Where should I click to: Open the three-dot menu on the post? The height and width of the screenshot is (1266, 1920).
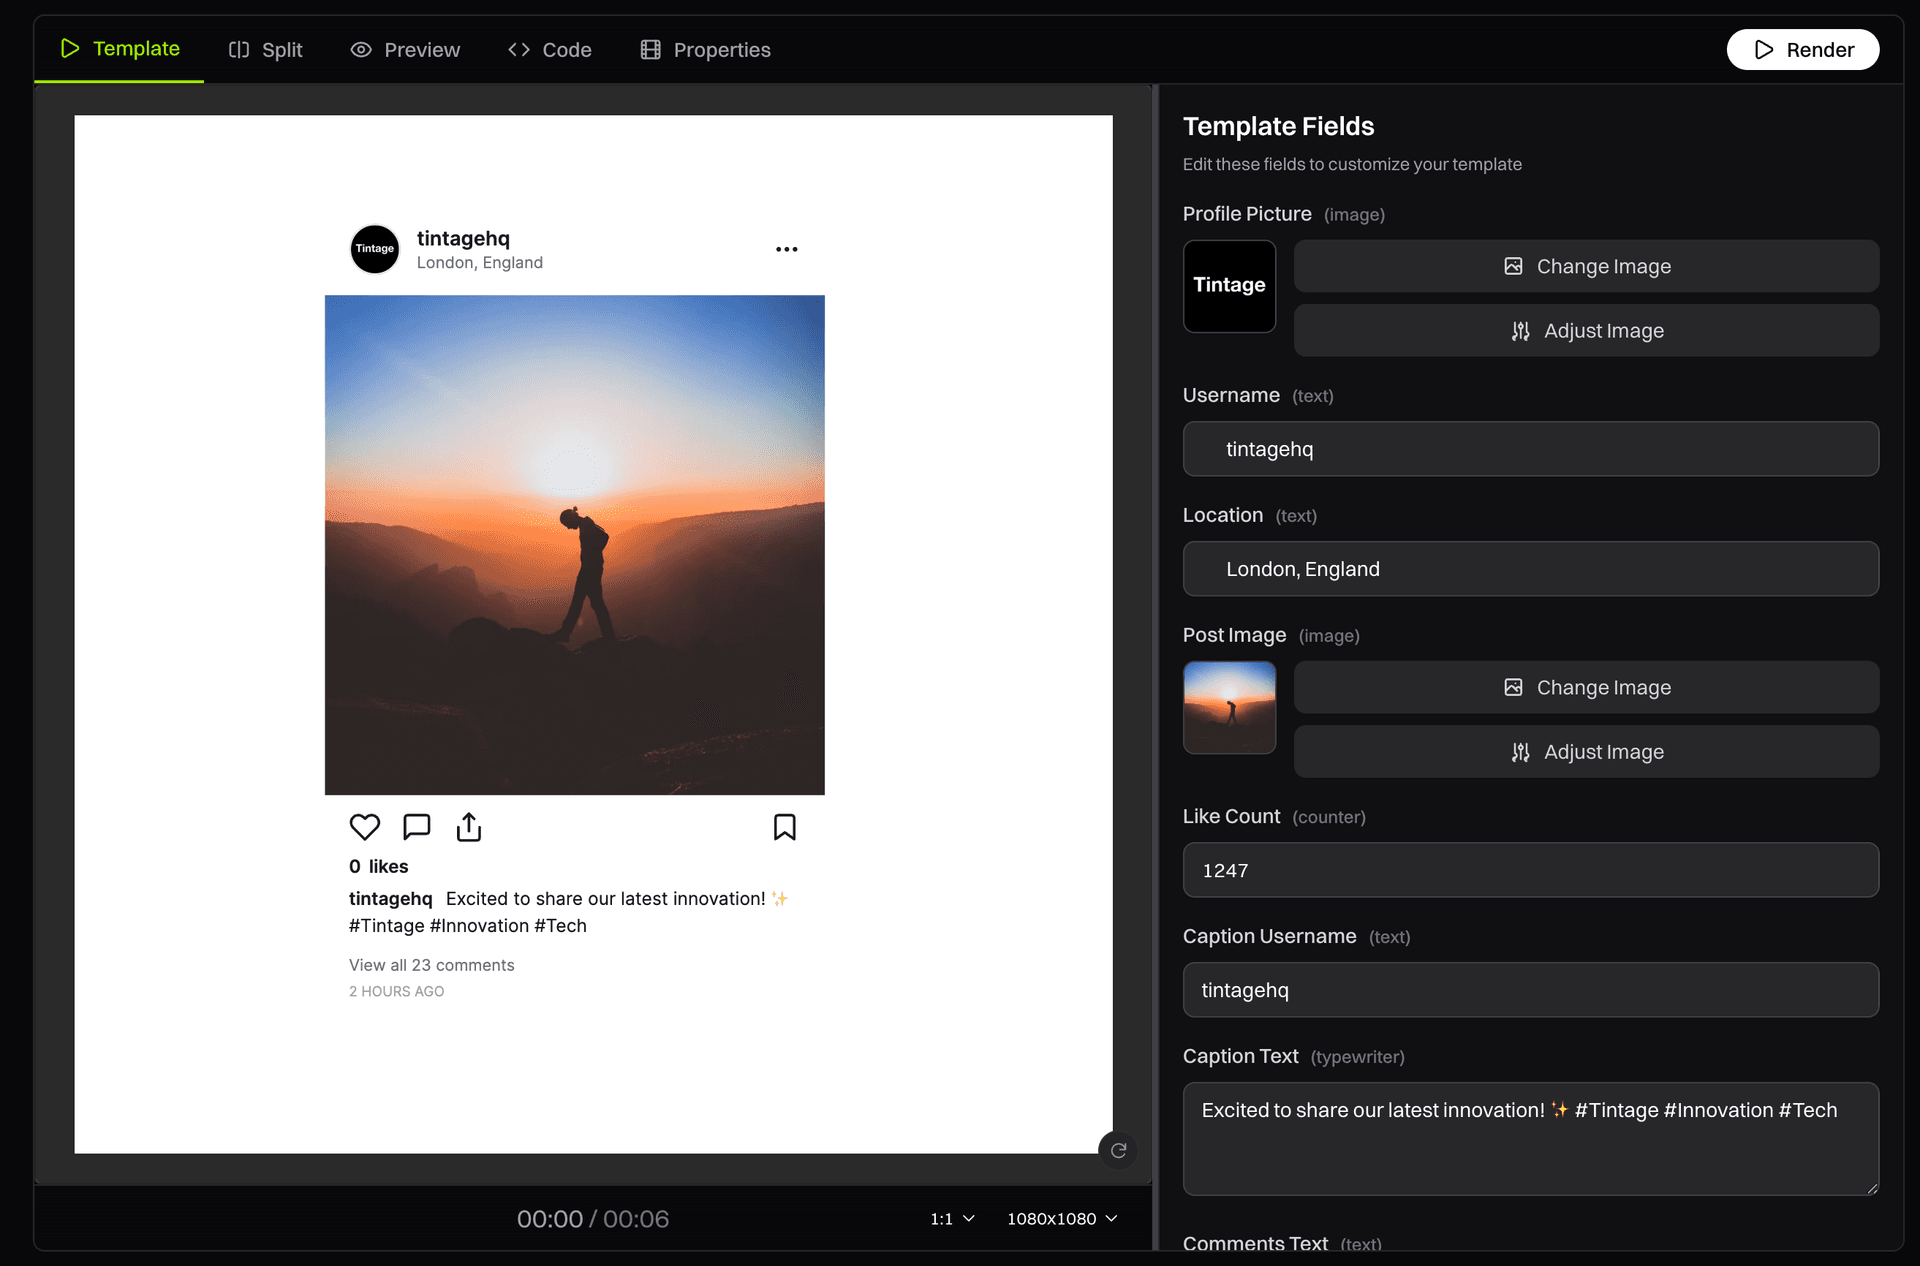coord(786,249)
